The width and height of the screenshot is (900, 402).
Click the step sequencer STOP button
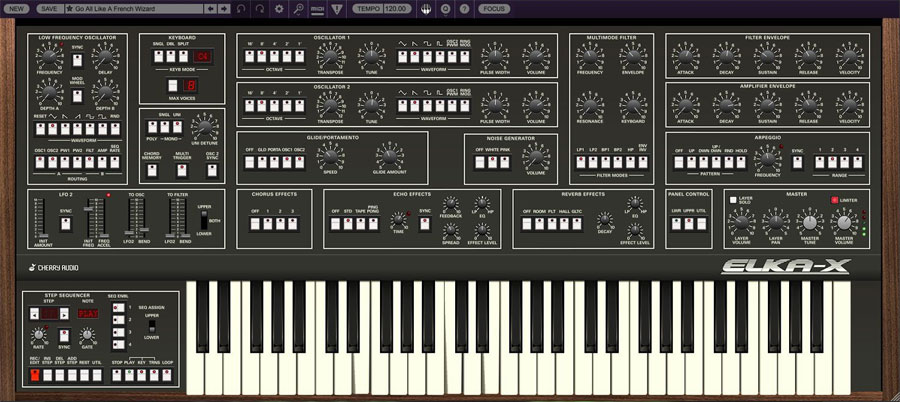pyautogui.click(x=117, y=375)
